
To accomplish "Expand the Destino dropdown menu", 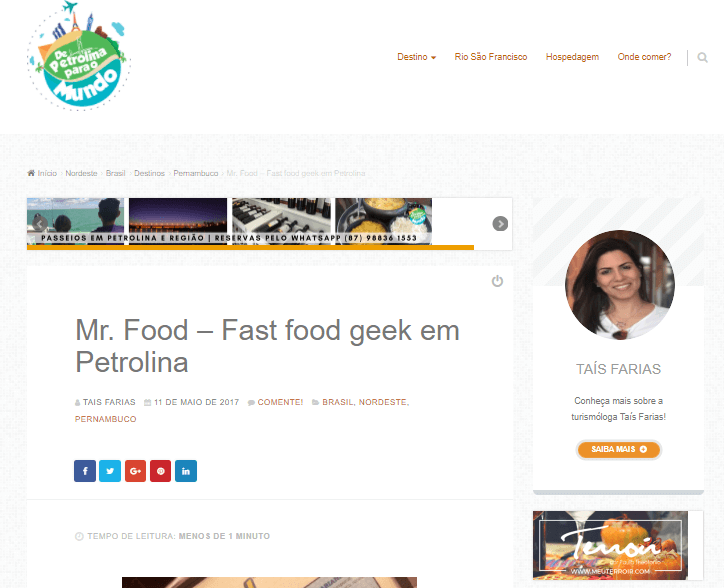I will [x=416, y=57].
